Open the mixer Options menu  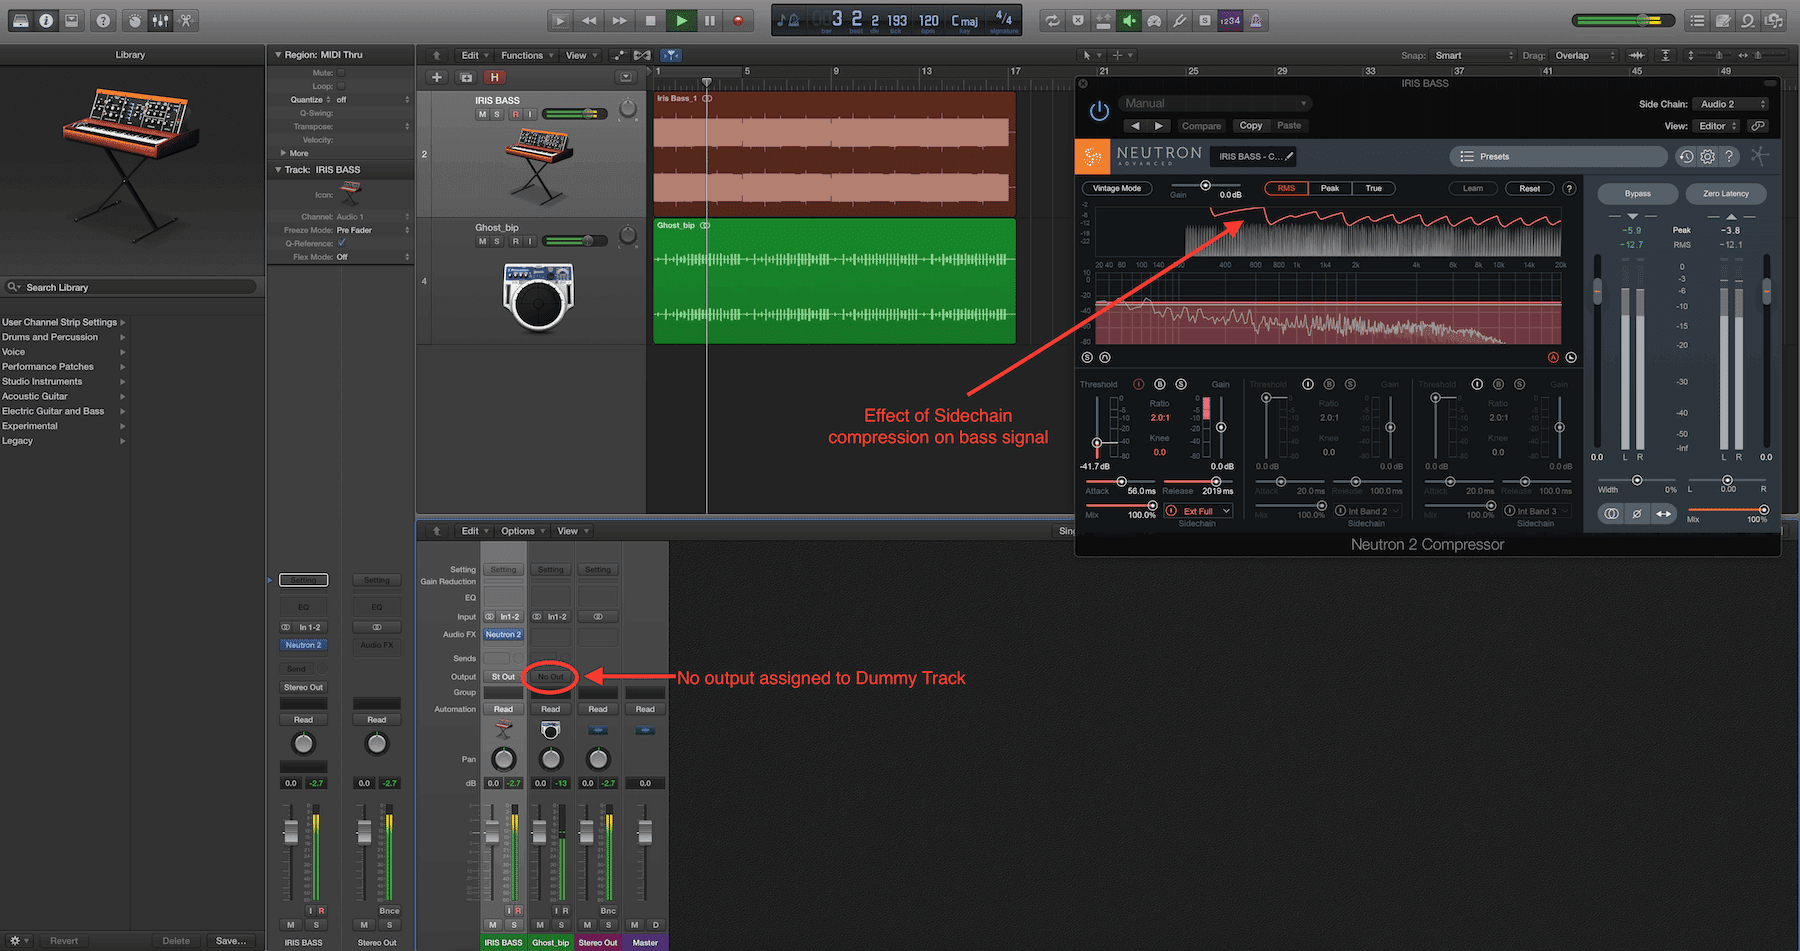523,531
